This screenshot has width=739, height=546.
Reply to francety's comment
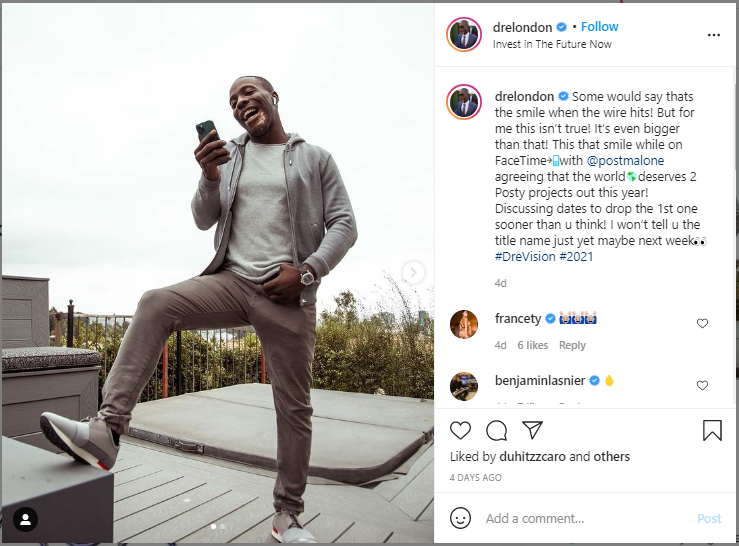pos(572,345)
